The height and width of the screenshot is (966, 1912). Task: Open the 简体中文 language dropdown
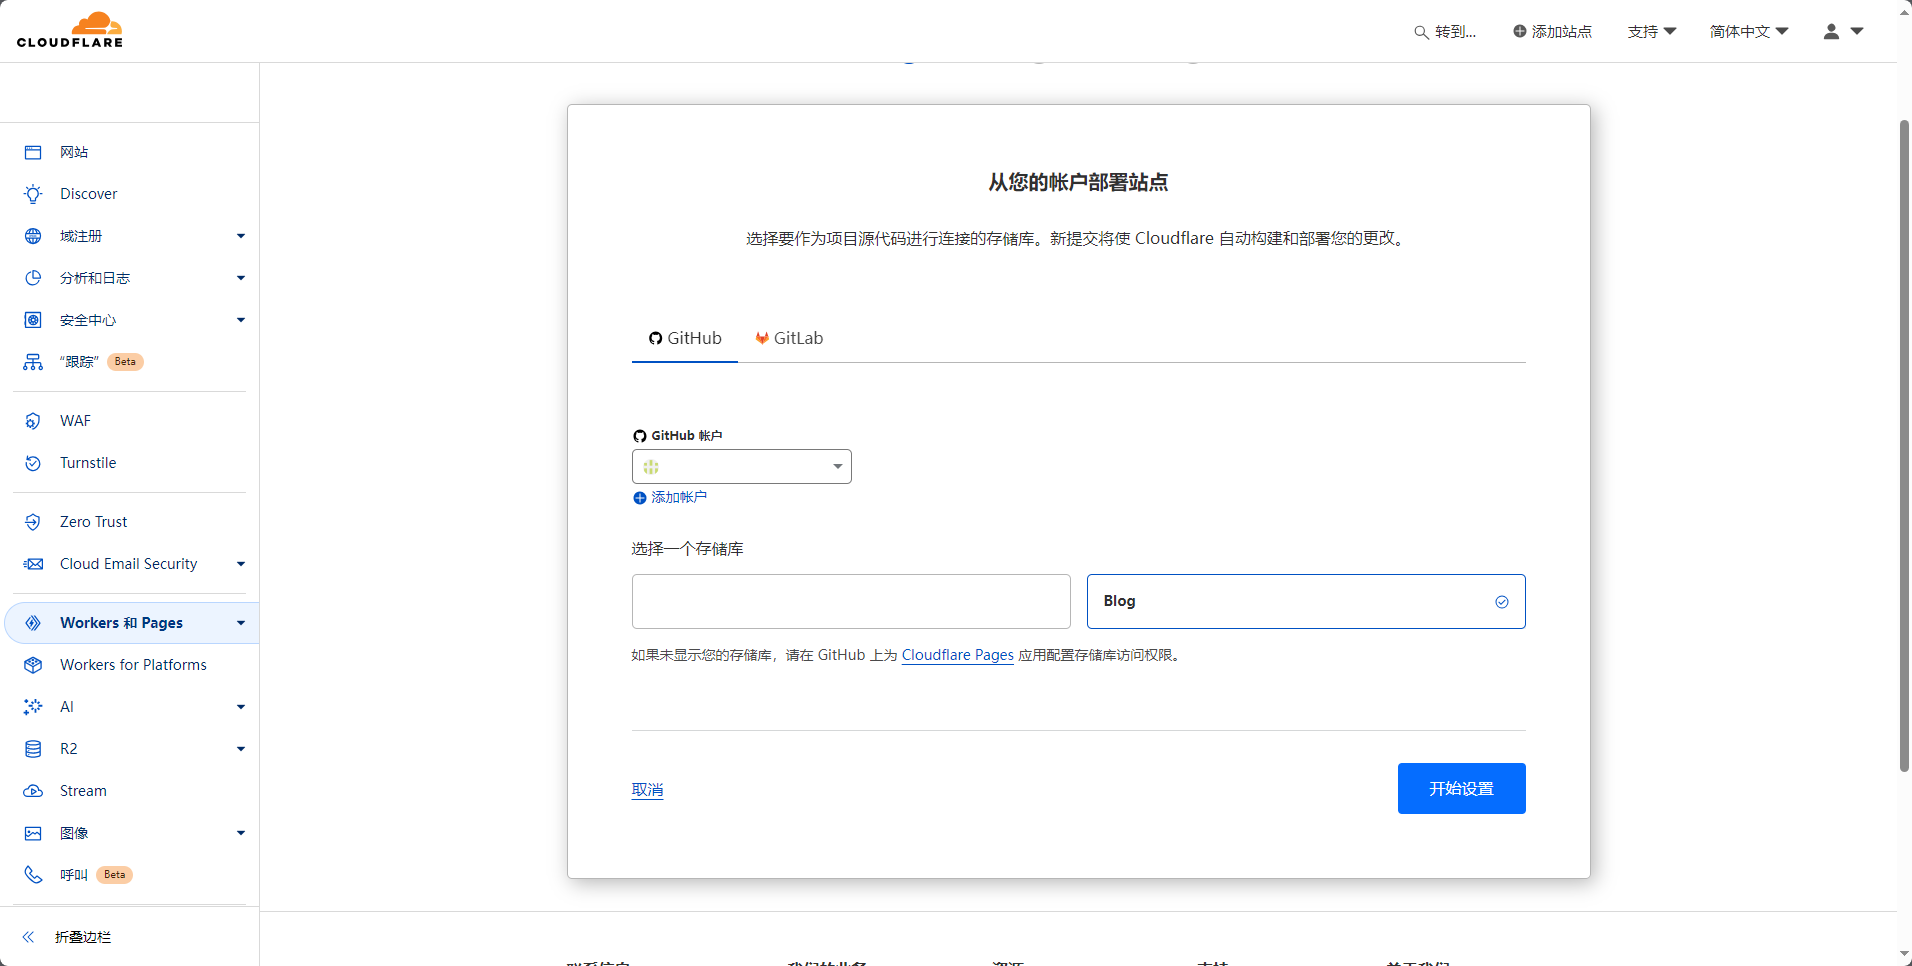tap(1749, 32)
